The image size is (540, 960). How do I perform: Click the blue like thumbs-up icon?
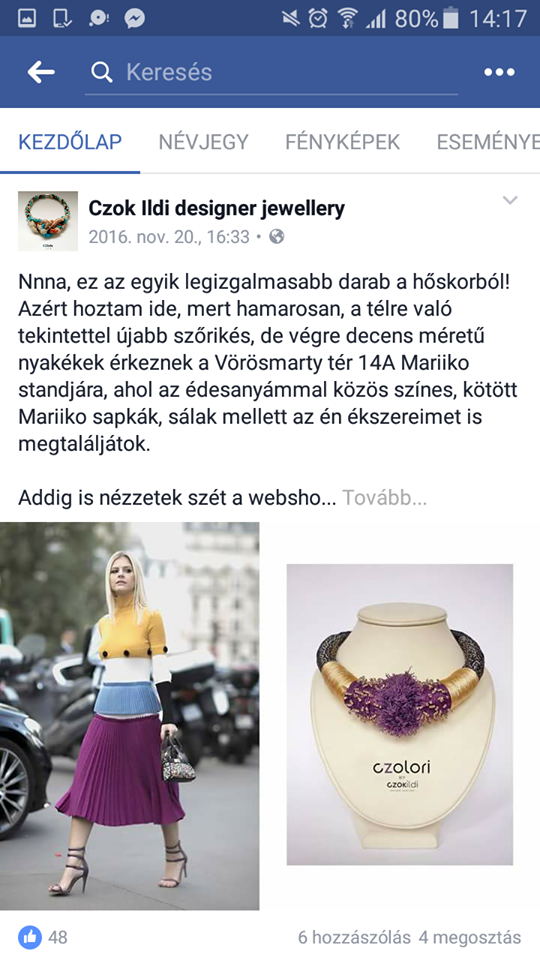coord(30,937)
